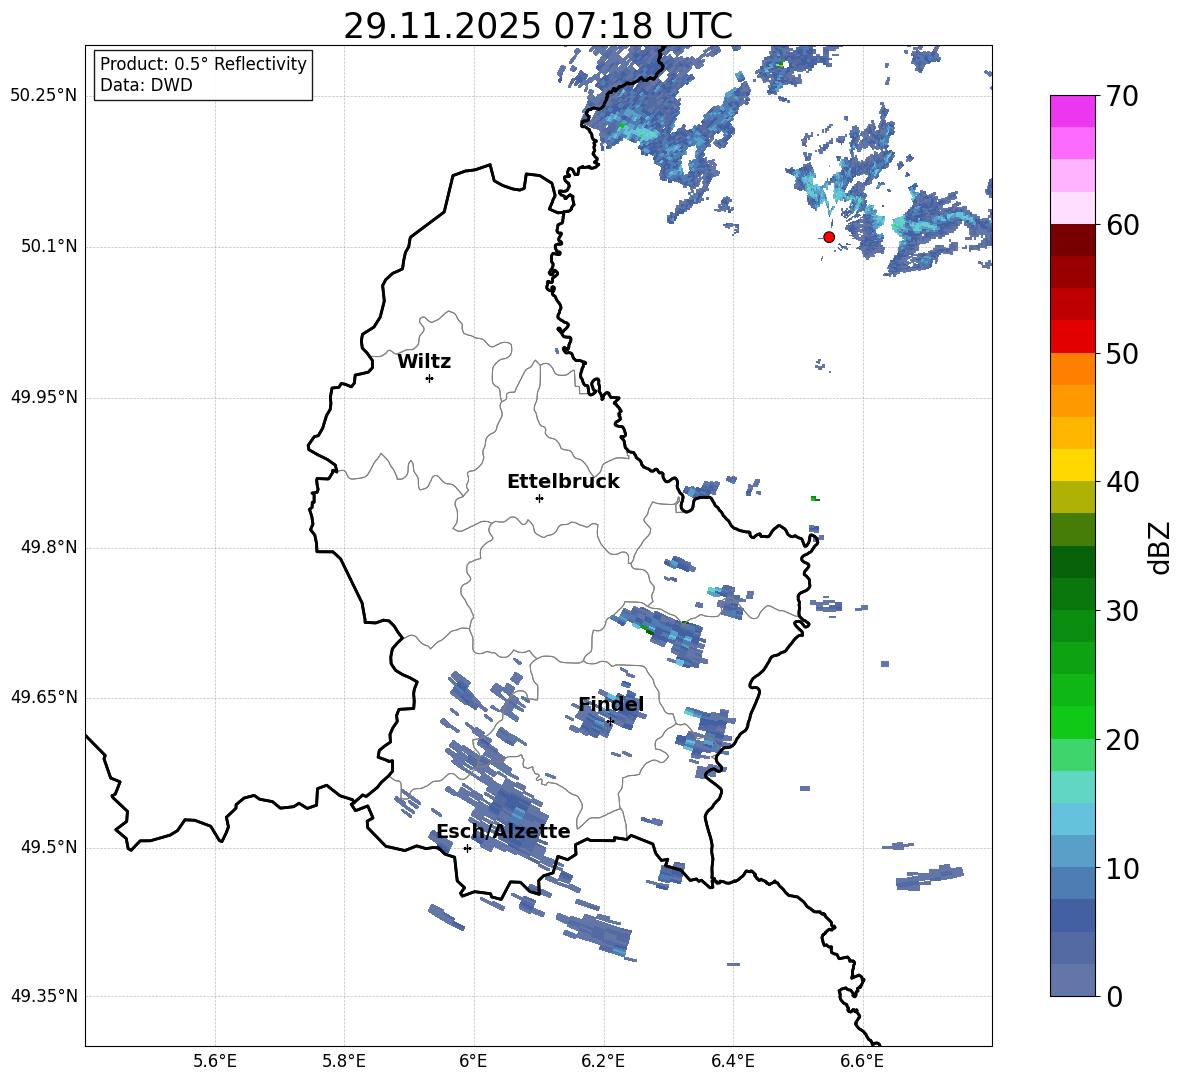The width and height of the screenshot is (1184, 1081).
Task: Pick the bright red swatch above 50 dBZ
Action: pyautogui.click(x=1073, y=336)
